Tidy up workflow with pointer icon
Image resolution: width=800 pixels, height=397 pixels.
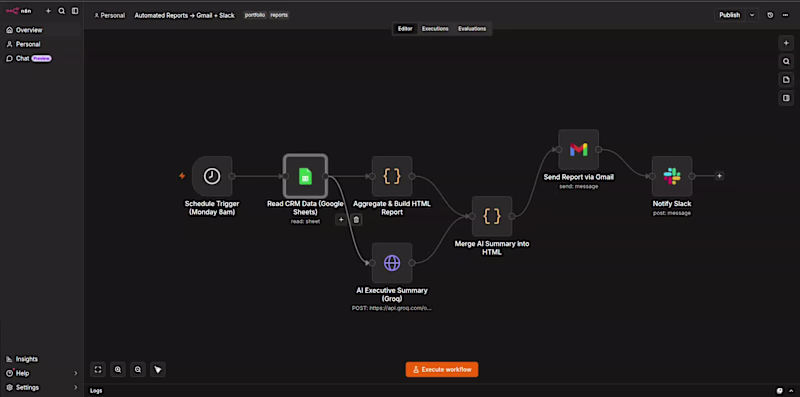coord(158,369)
